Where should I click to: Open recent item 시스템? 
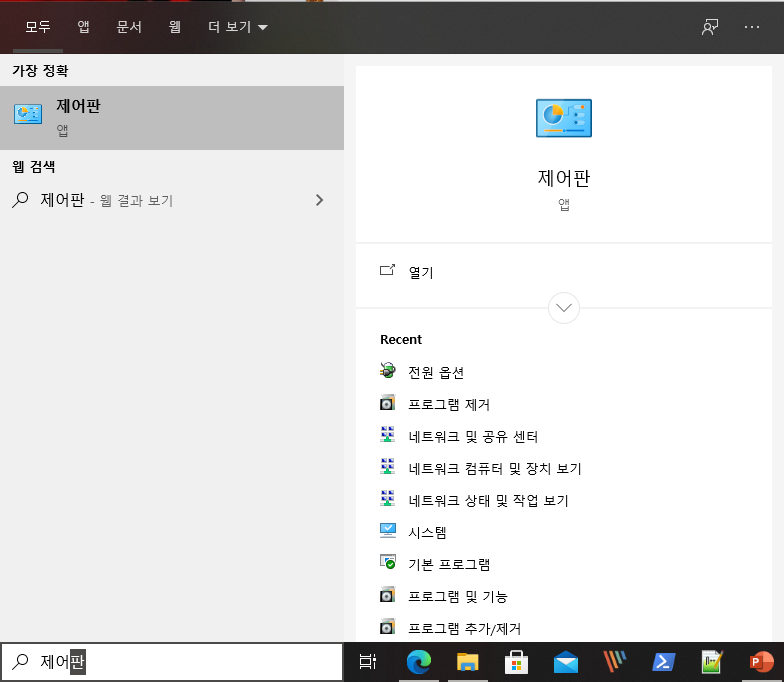click(427, 532)
